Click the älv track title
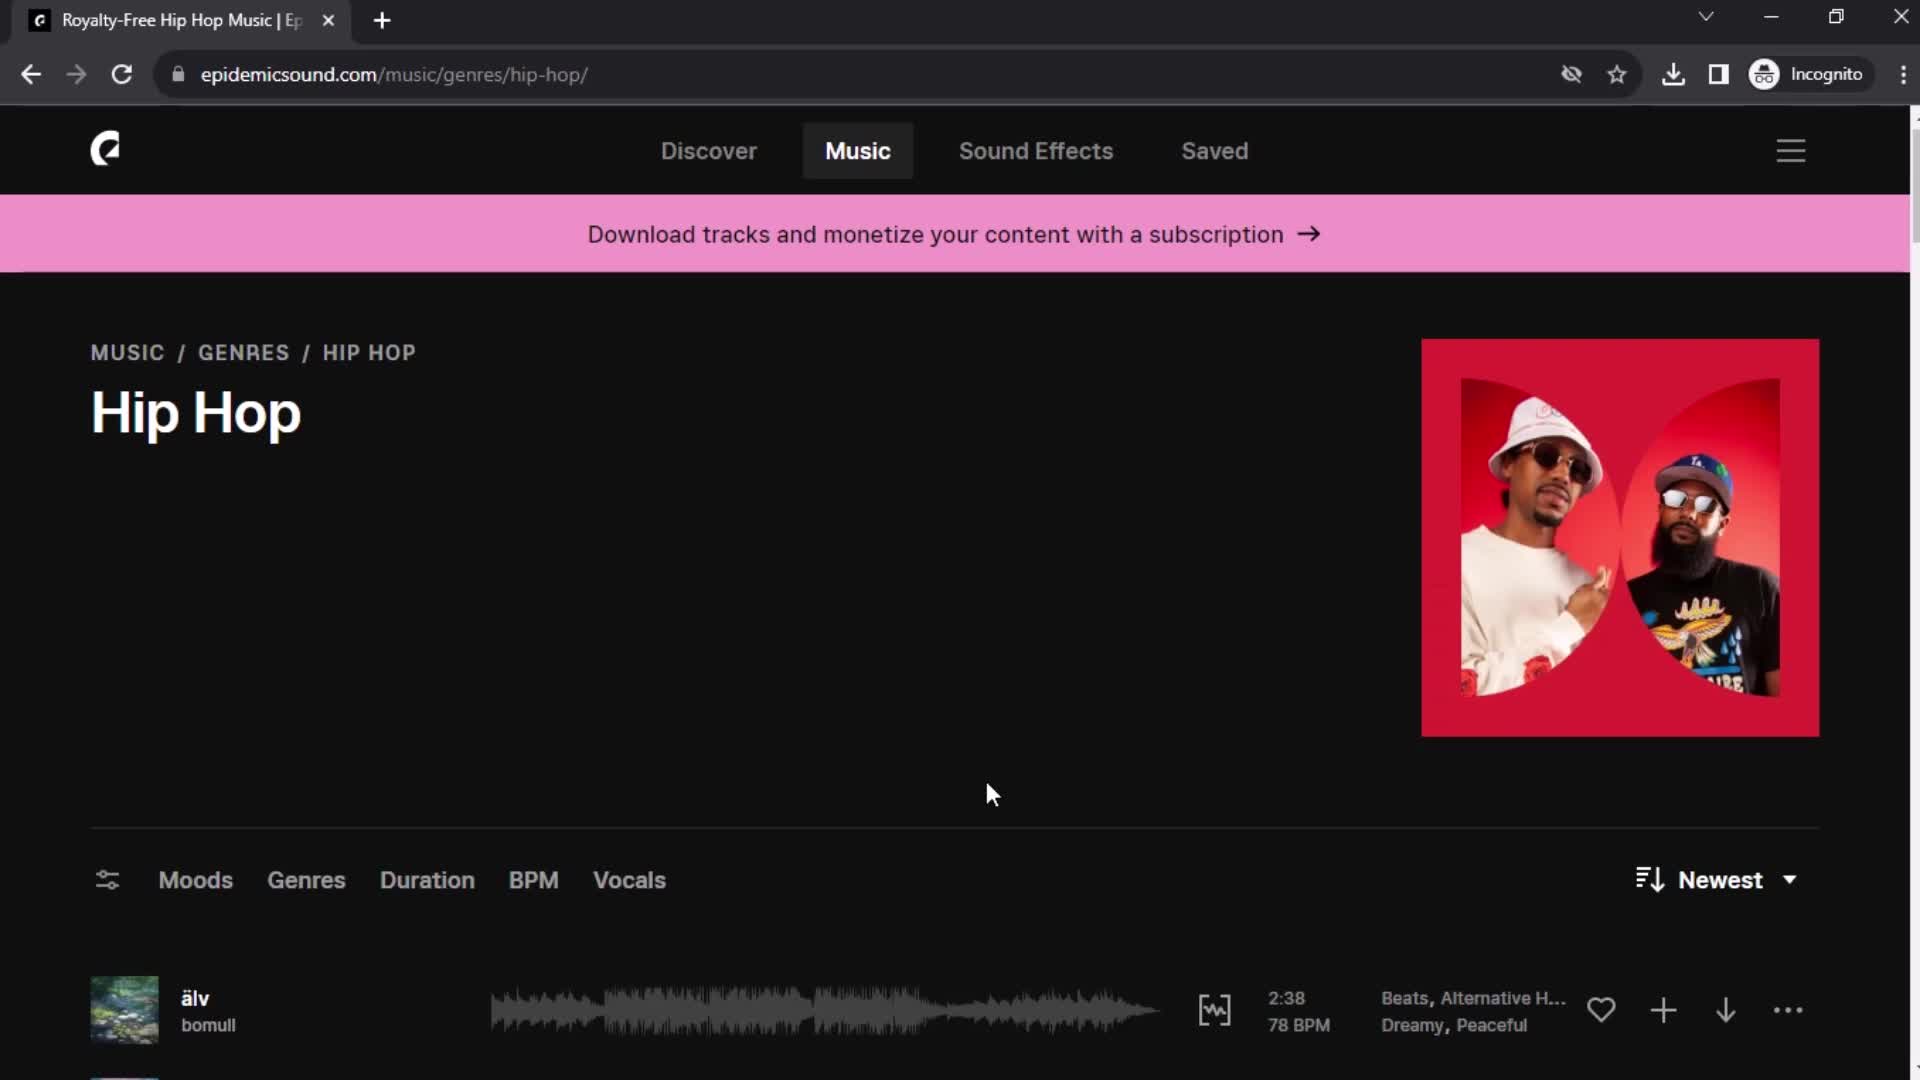Viewport: 1920px width, 1080px height. click(195, 998)
